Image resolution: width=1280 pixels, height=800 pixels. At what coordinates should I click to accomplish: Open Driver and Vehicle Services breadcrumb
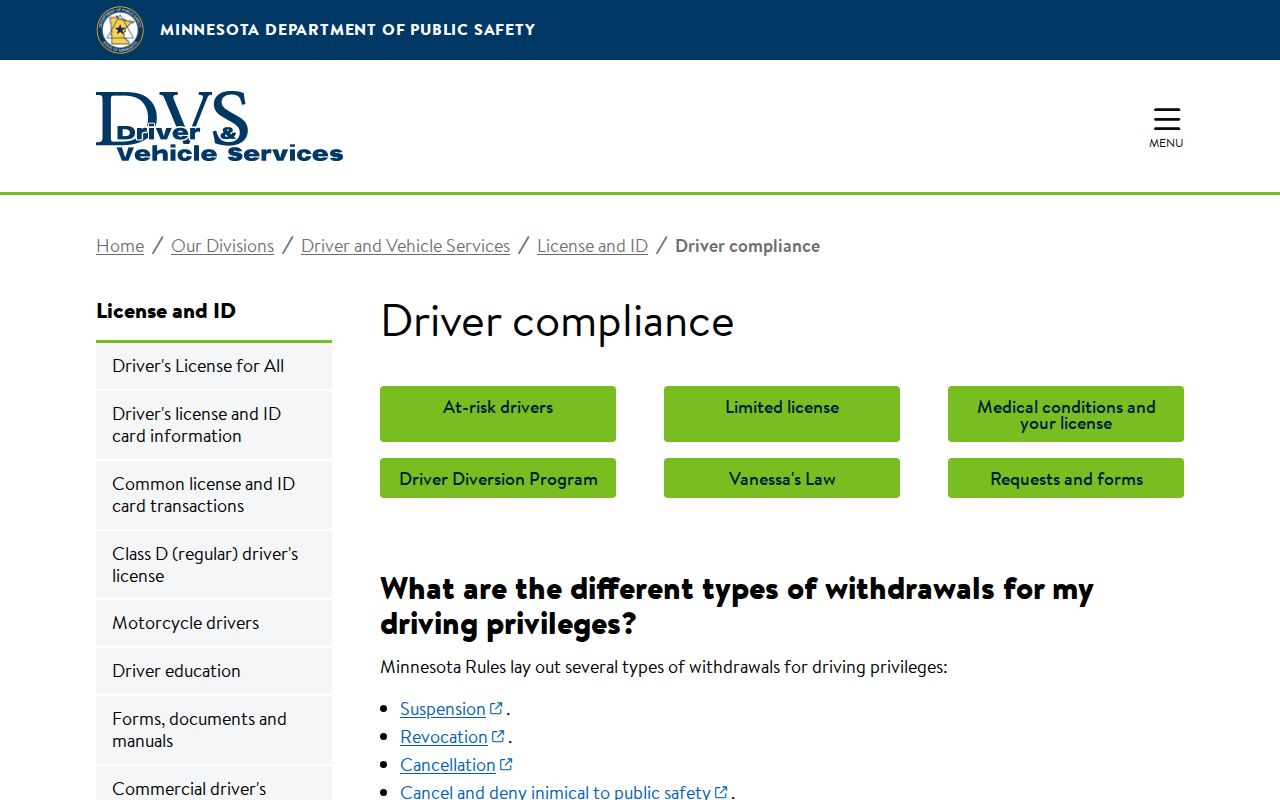[405, 246]
